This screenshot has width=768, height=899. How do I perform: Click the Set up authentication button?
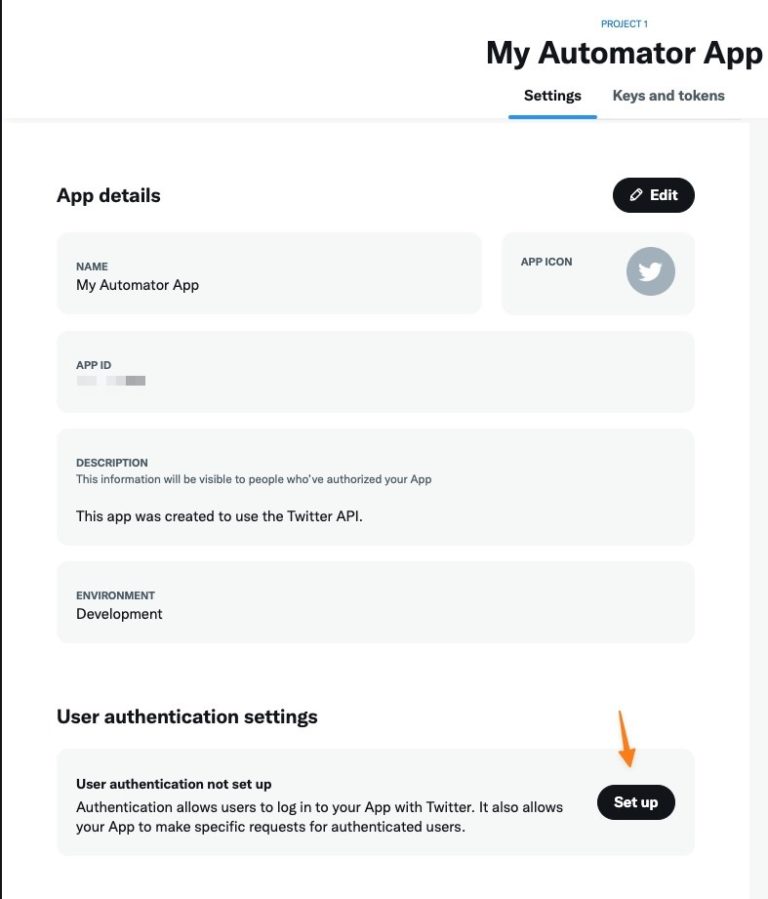[636, 802]
